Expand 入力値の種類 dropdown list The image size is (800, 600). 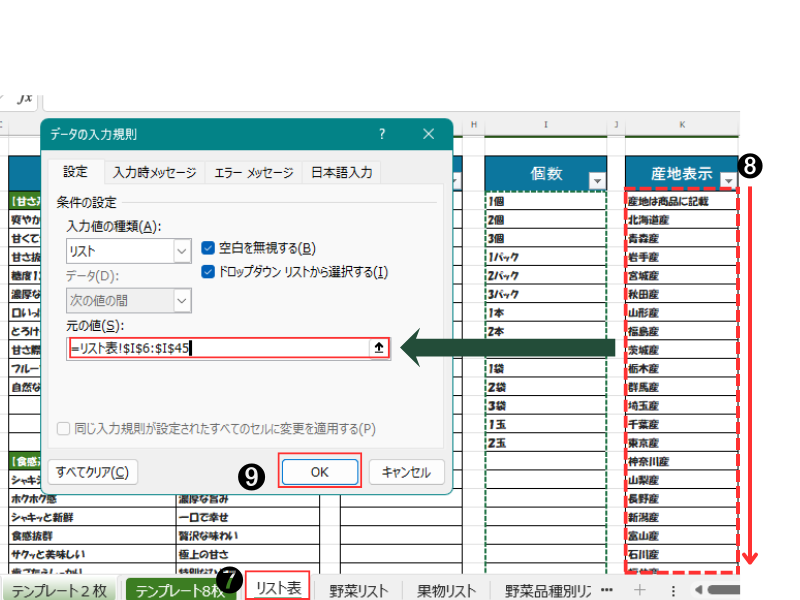(181, 250)
